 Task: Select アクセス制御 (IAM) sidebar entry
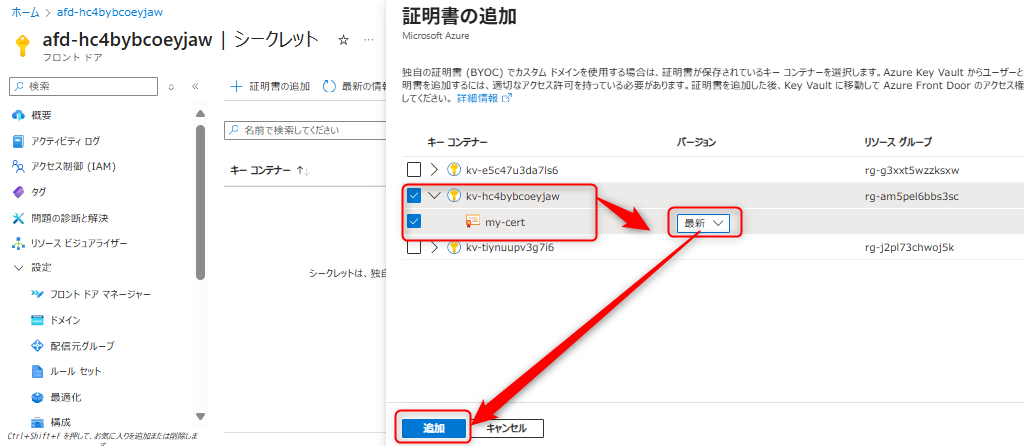[x=73, y=167]
